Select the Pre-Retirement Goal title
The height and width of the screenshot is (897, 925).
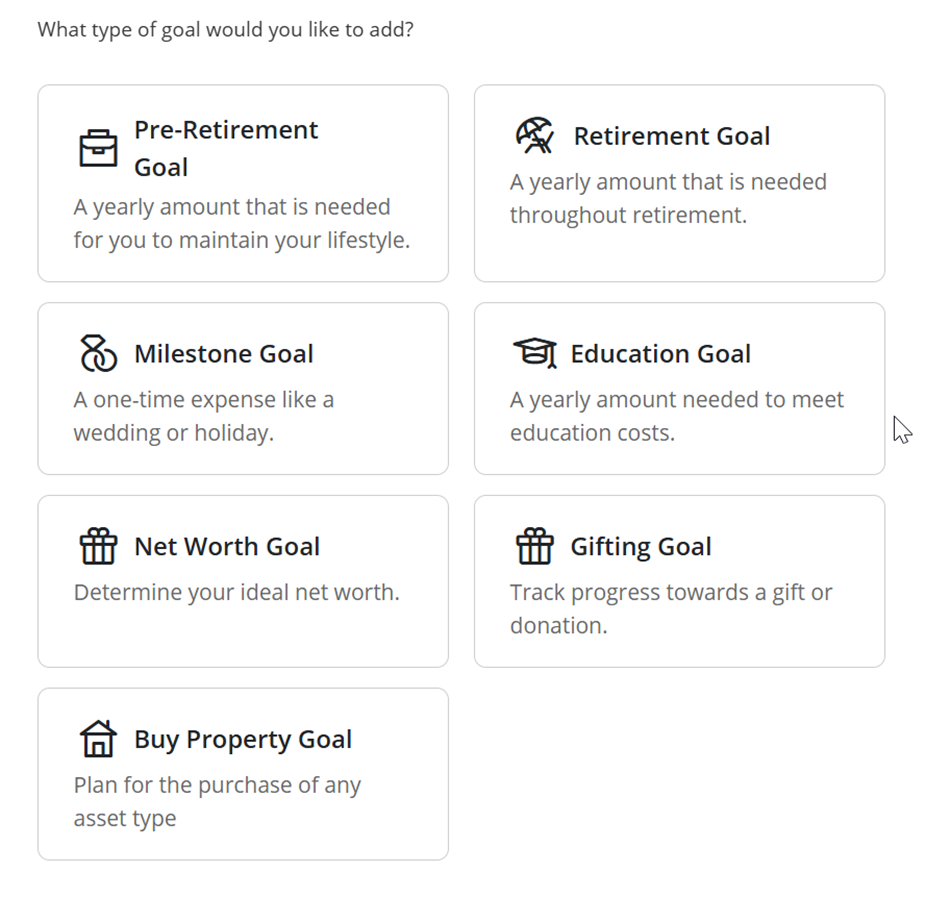click(x=226, y=148)
